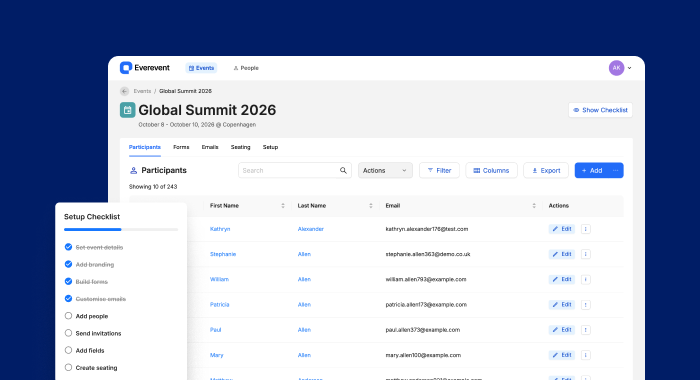Expand the account menu chevron
Screen dimensions: 700x380
(x=629, y=68)
